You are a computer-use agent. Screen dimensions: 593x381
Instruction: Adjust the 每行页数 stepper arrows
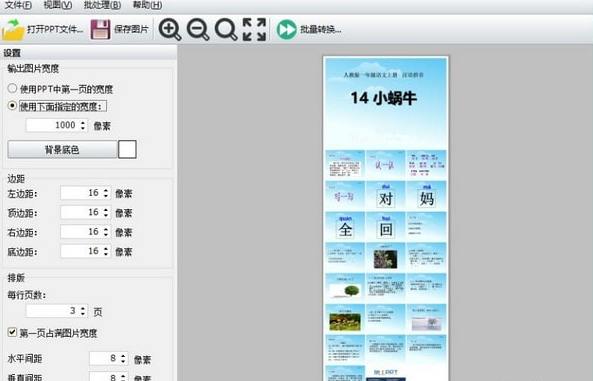83,311
